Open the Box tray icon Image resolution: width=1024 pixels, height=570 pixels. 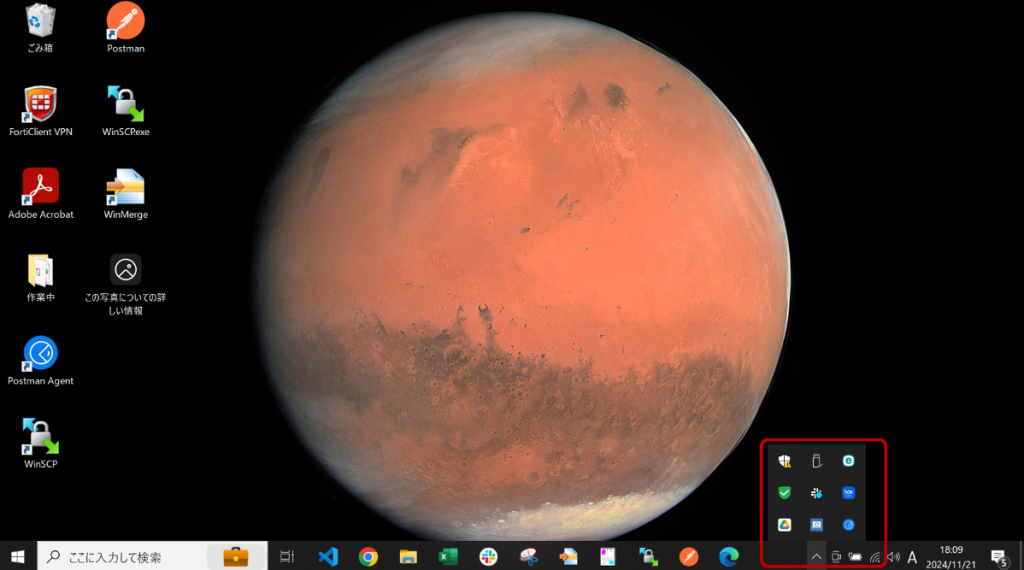point(848,493)
